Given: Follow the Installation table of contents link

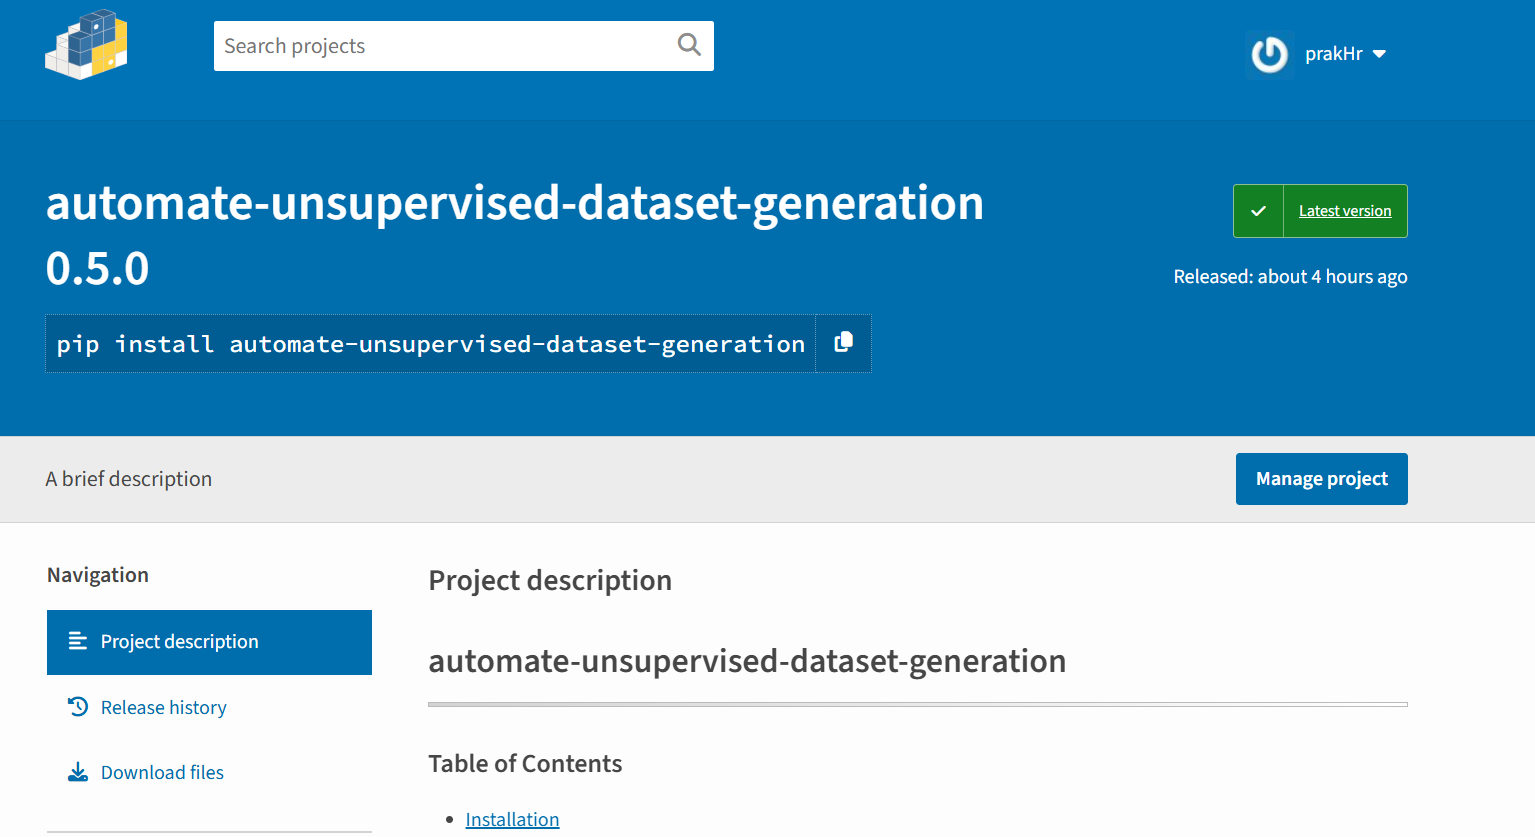Looking at the screenshot, I should pyautogui.click(x=512, y=819).
